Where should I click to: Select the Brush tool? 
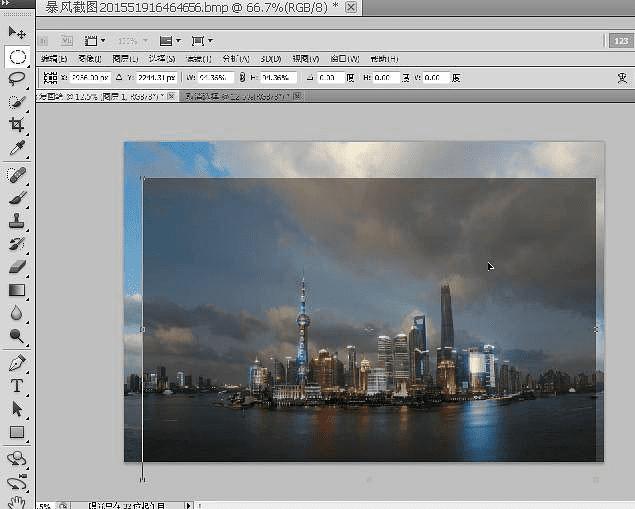point(17,198)
